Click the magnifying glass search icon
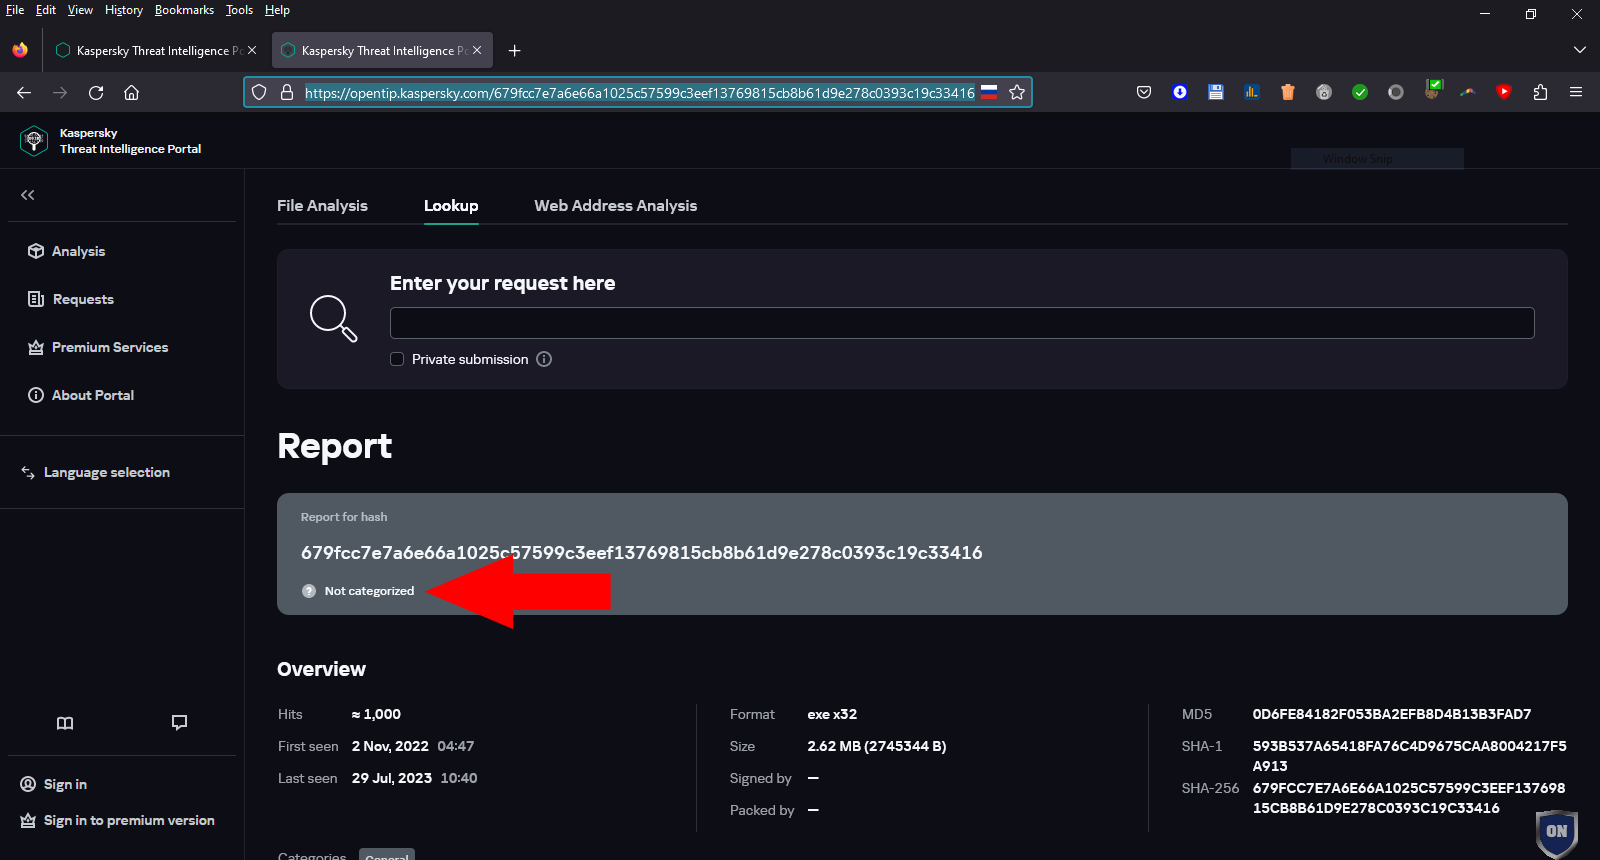Image resolution: width=1600 pixels, height=860 pixels. point(333,319)
